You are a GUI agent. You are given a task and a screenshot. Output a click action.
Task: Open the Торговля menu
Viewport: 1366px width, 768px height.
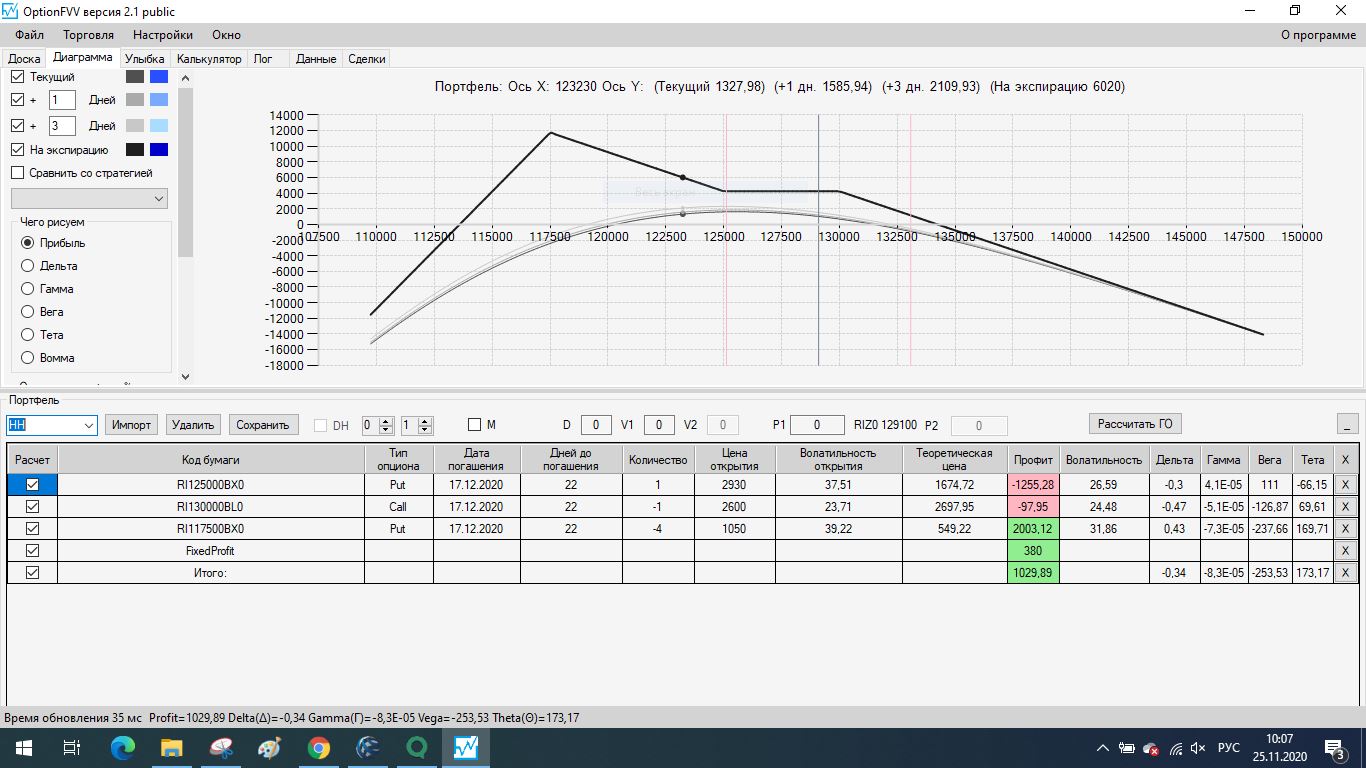pos(88,35)
